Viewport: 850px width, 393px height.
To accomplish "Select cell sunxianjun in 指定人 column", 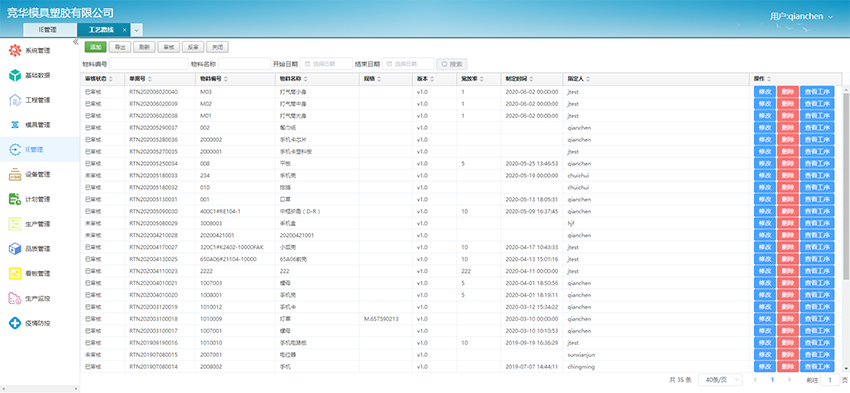I will coord(581,355).
